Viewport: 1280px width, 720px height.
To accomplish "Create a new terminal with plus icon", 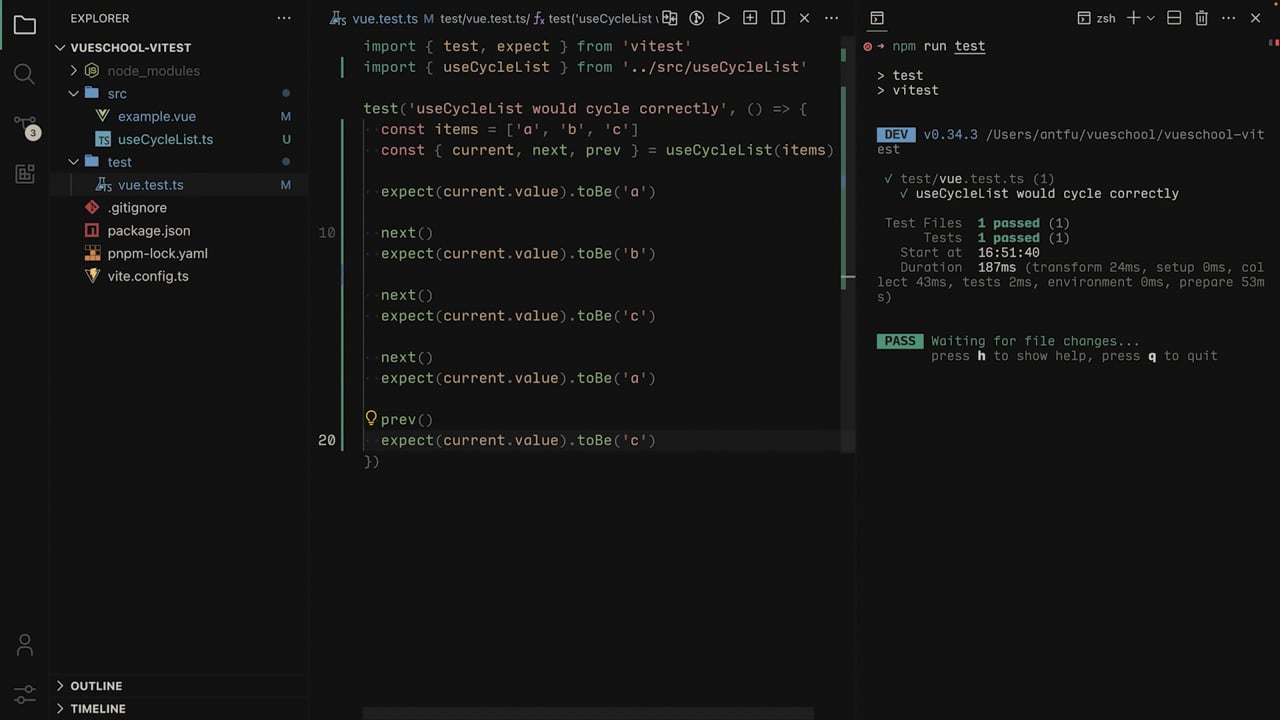I will [x=1133, y=18].
